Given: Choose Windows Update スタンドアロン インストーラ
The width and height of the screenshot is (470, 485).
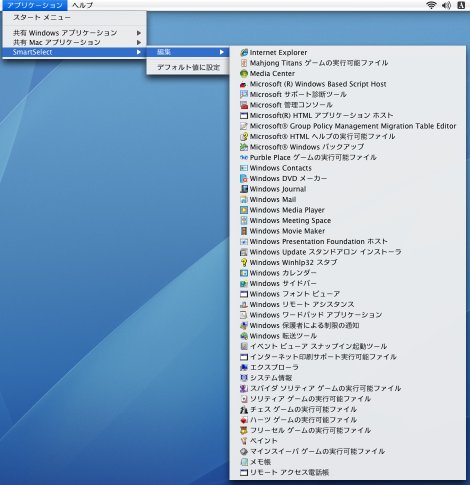Looking at the screenshot, I should 348,252.
